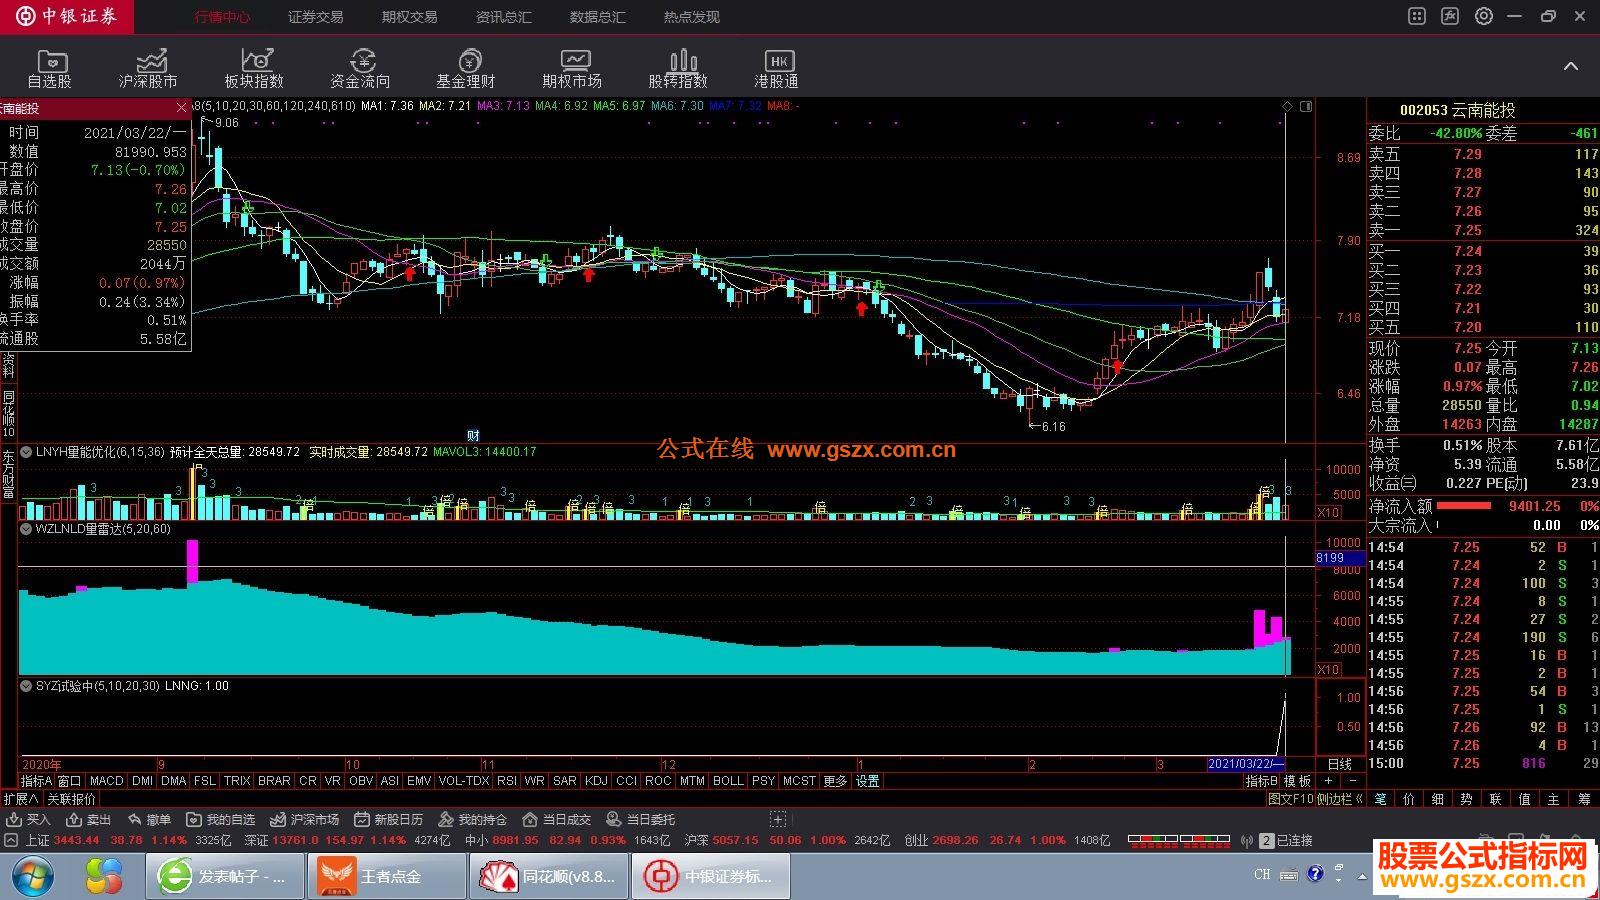1600x900 pixels.
Task: Switch to 证券交易 tab
Action: [x=315, y=17]
